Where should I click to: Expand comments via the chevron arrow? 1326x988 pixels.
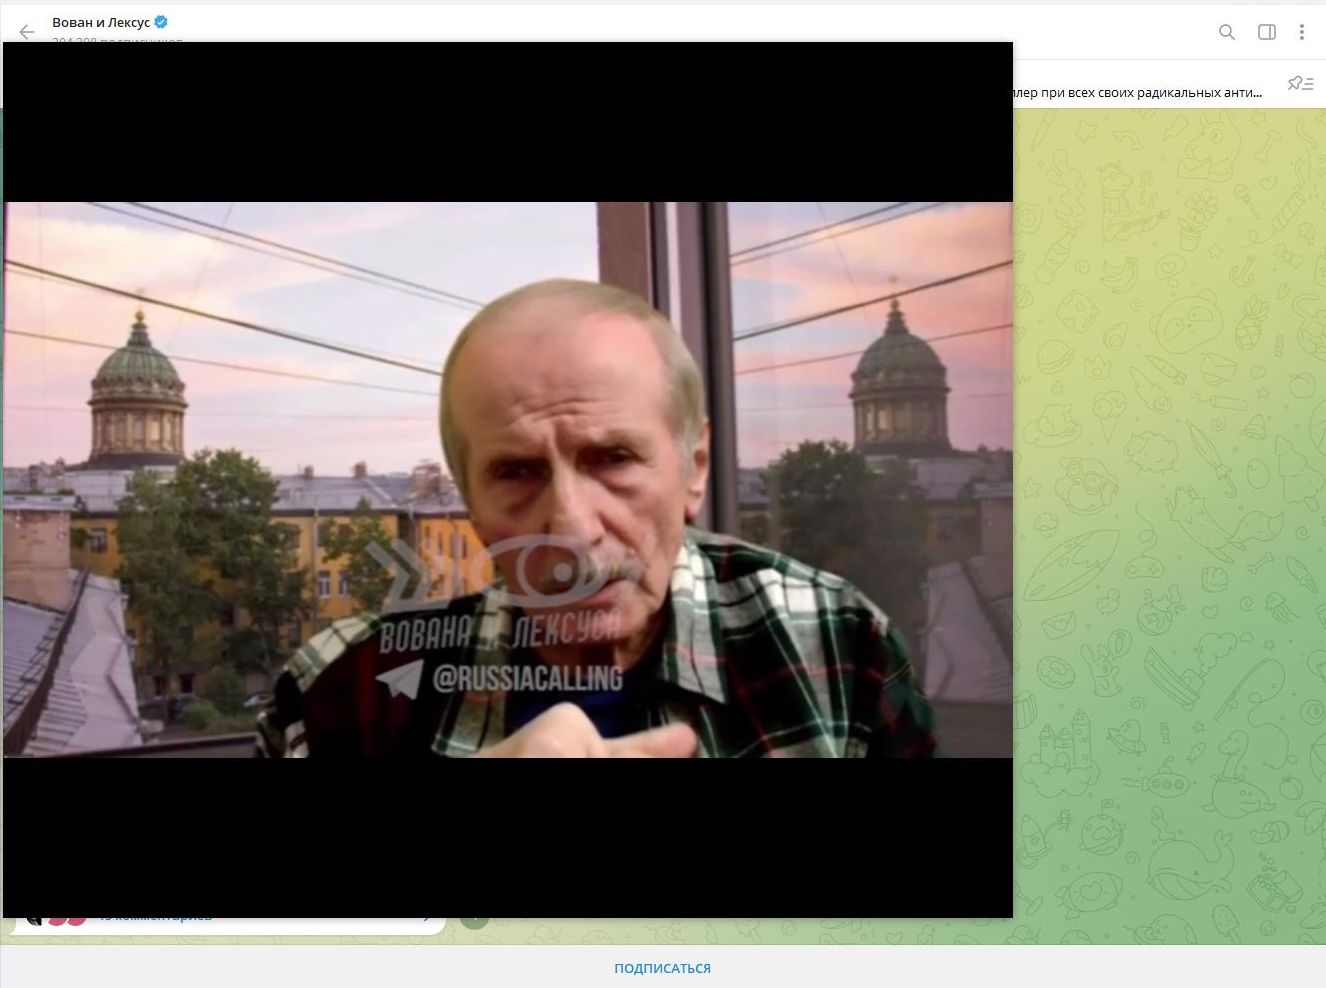[427, 918]
